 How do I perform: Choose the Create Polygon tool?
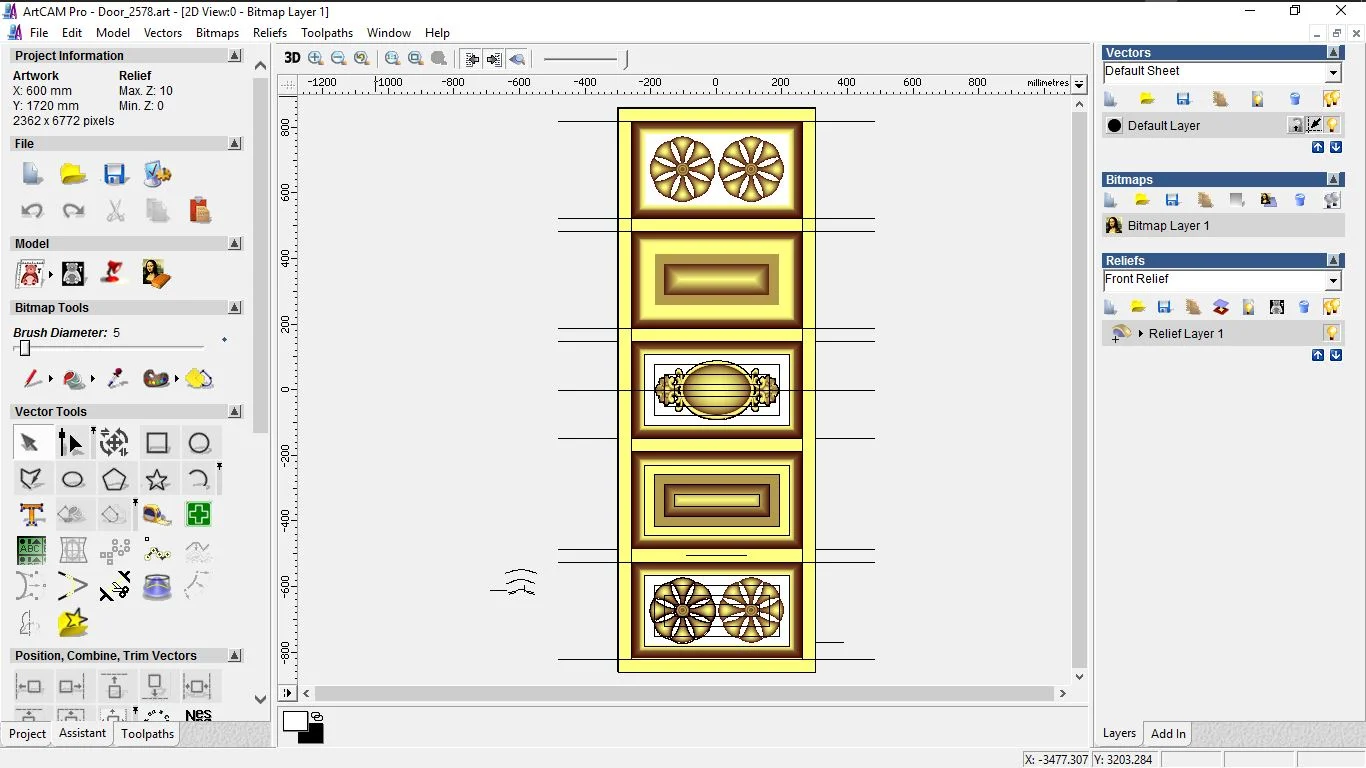click(x=114, y=479)
